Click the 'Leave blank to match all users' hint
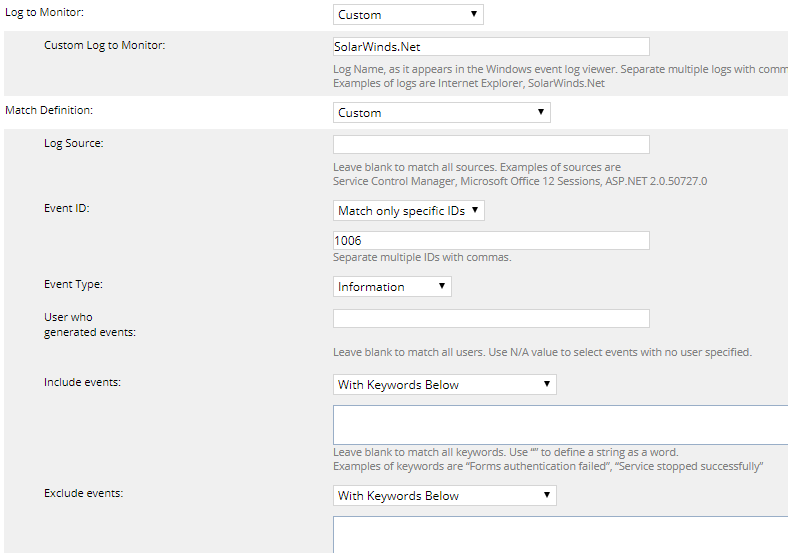The image size is (788, 553). pyautogui.click(x=541, y=352)
